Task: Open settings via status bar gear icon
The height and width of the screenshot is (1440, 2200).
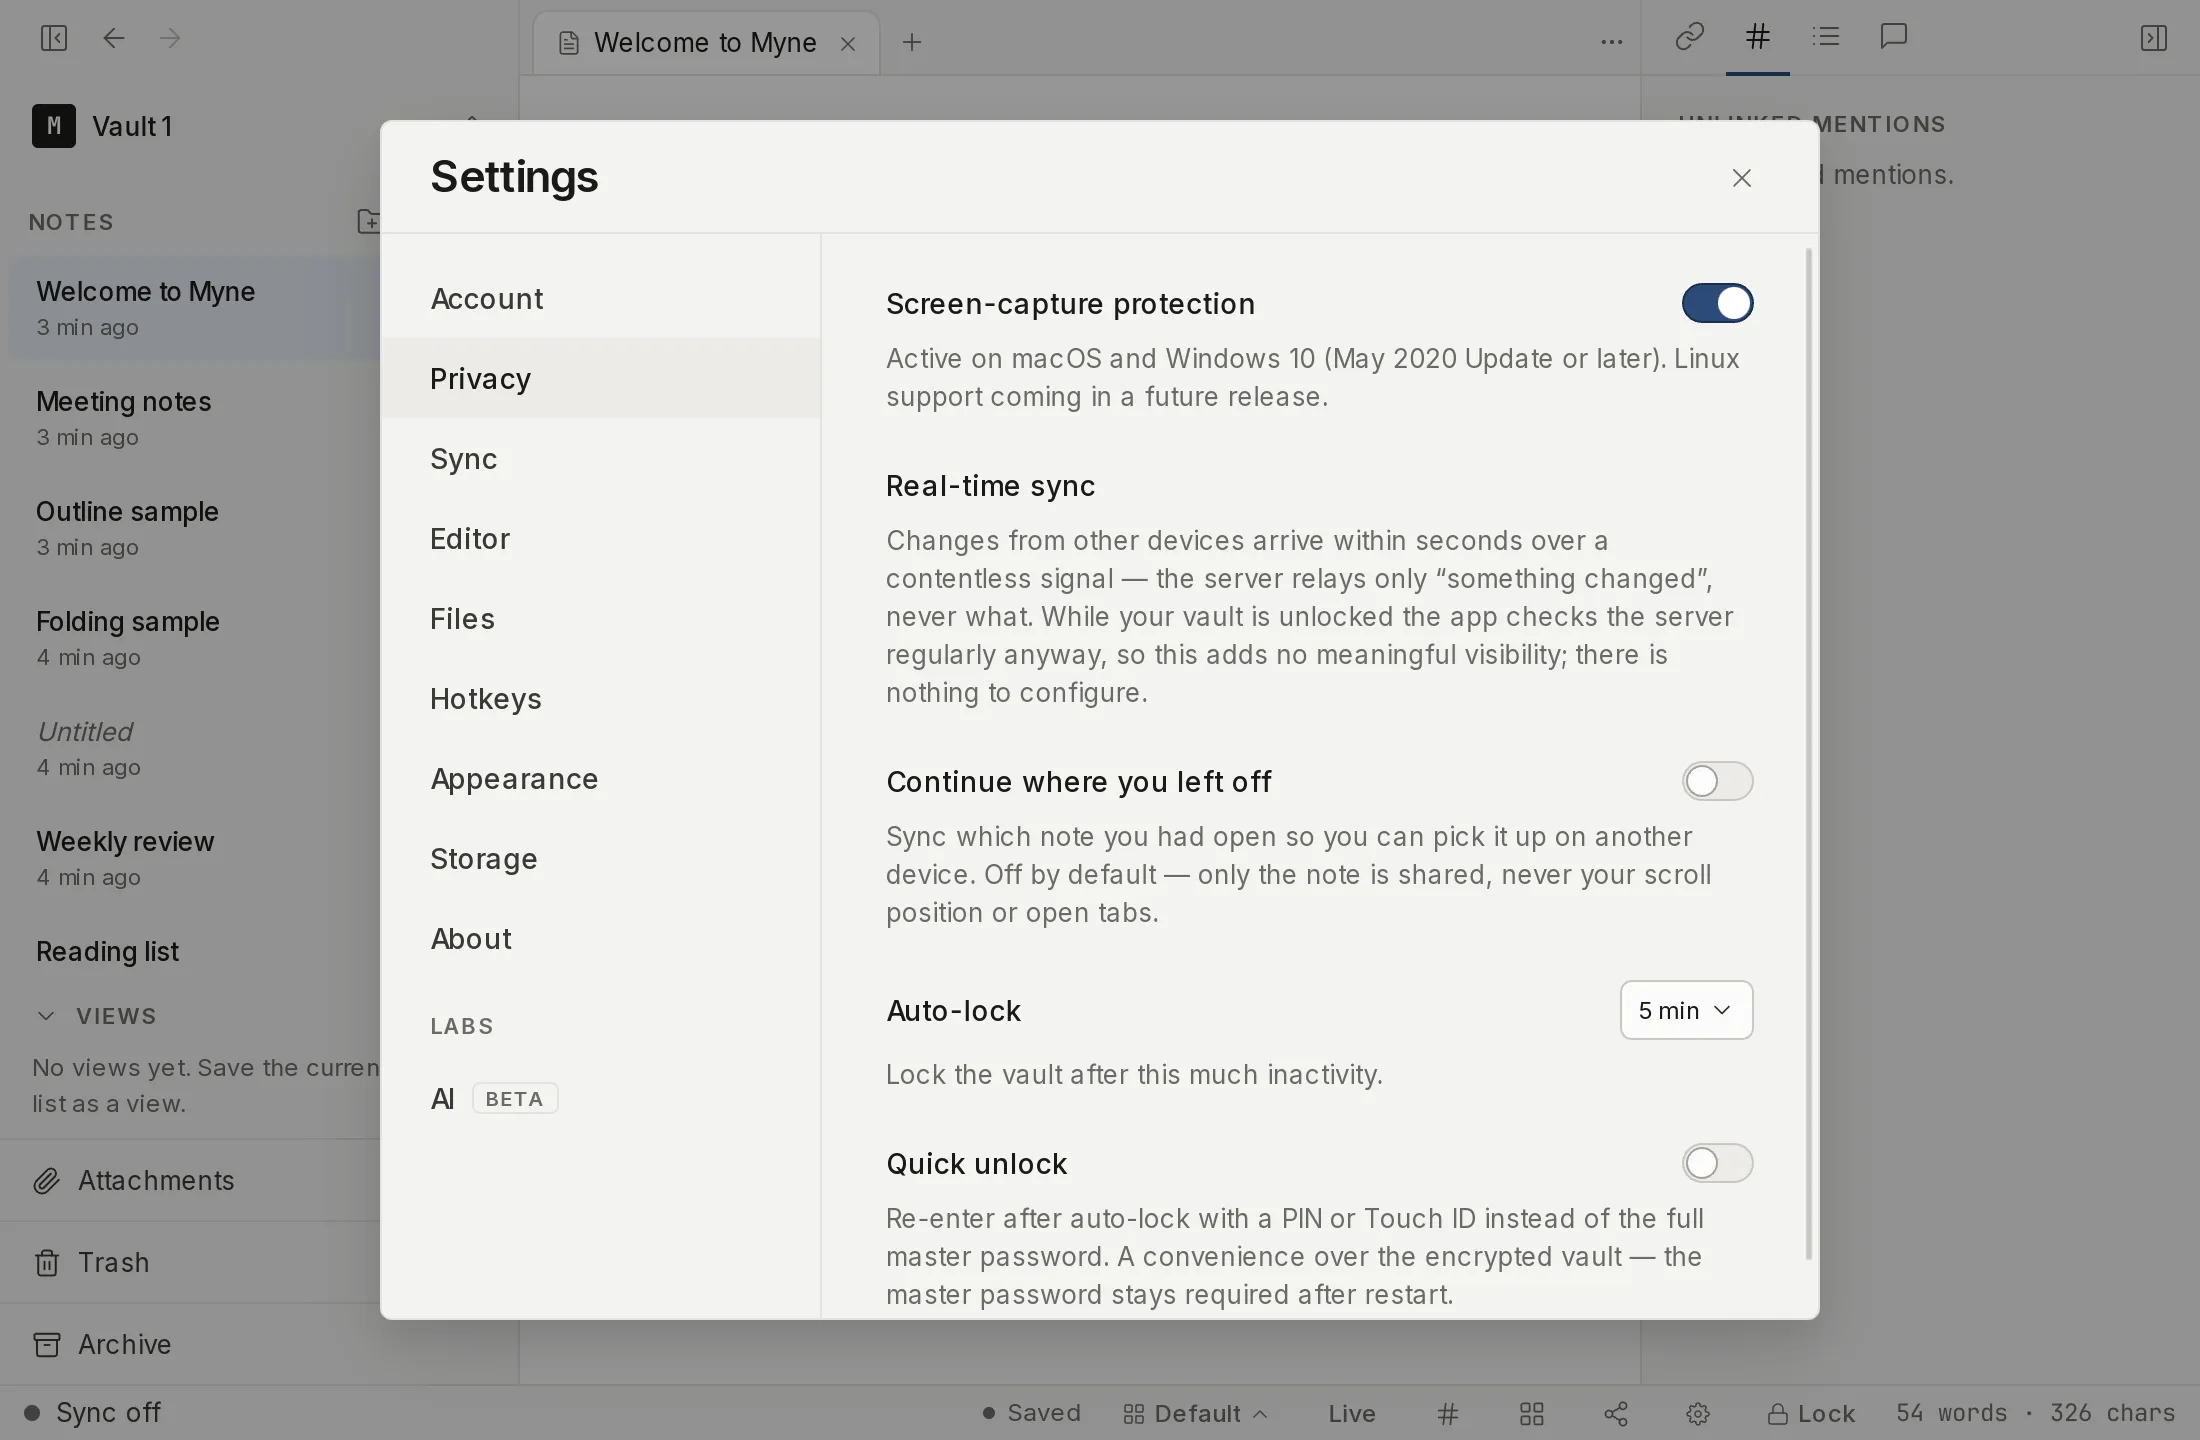Action: click(1698, 1413)
